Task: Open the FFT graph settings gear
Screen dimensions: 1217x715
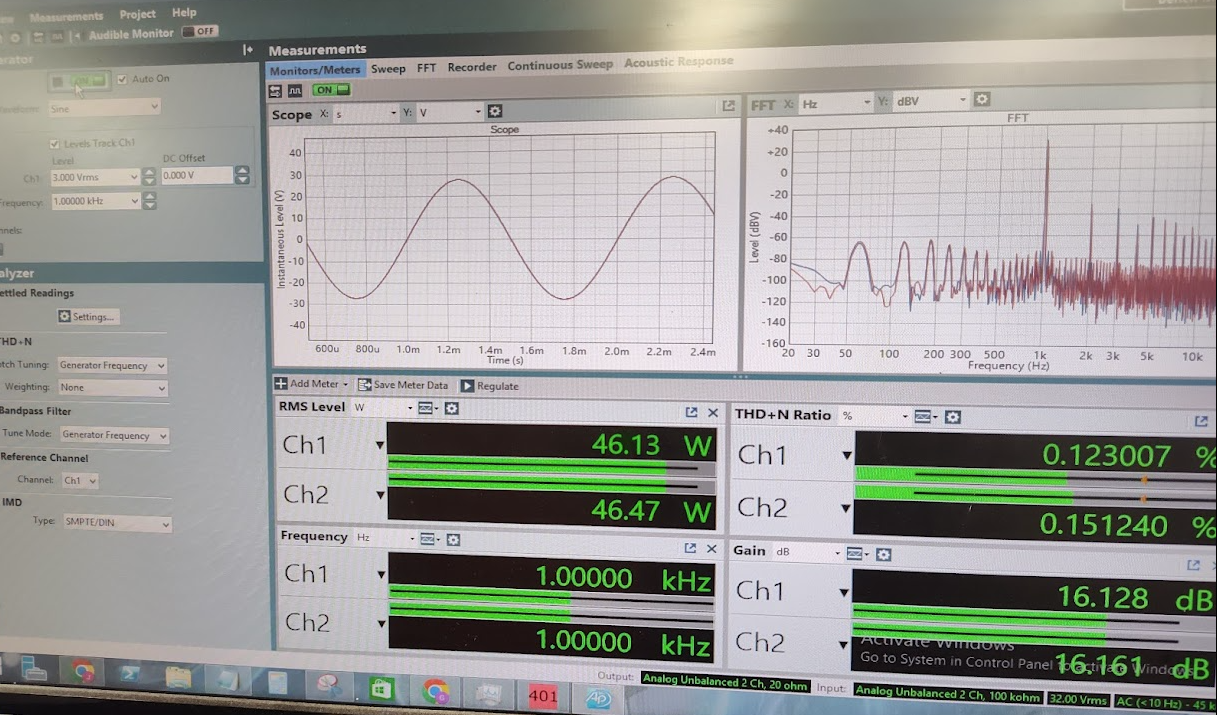Action: [982, 99]
